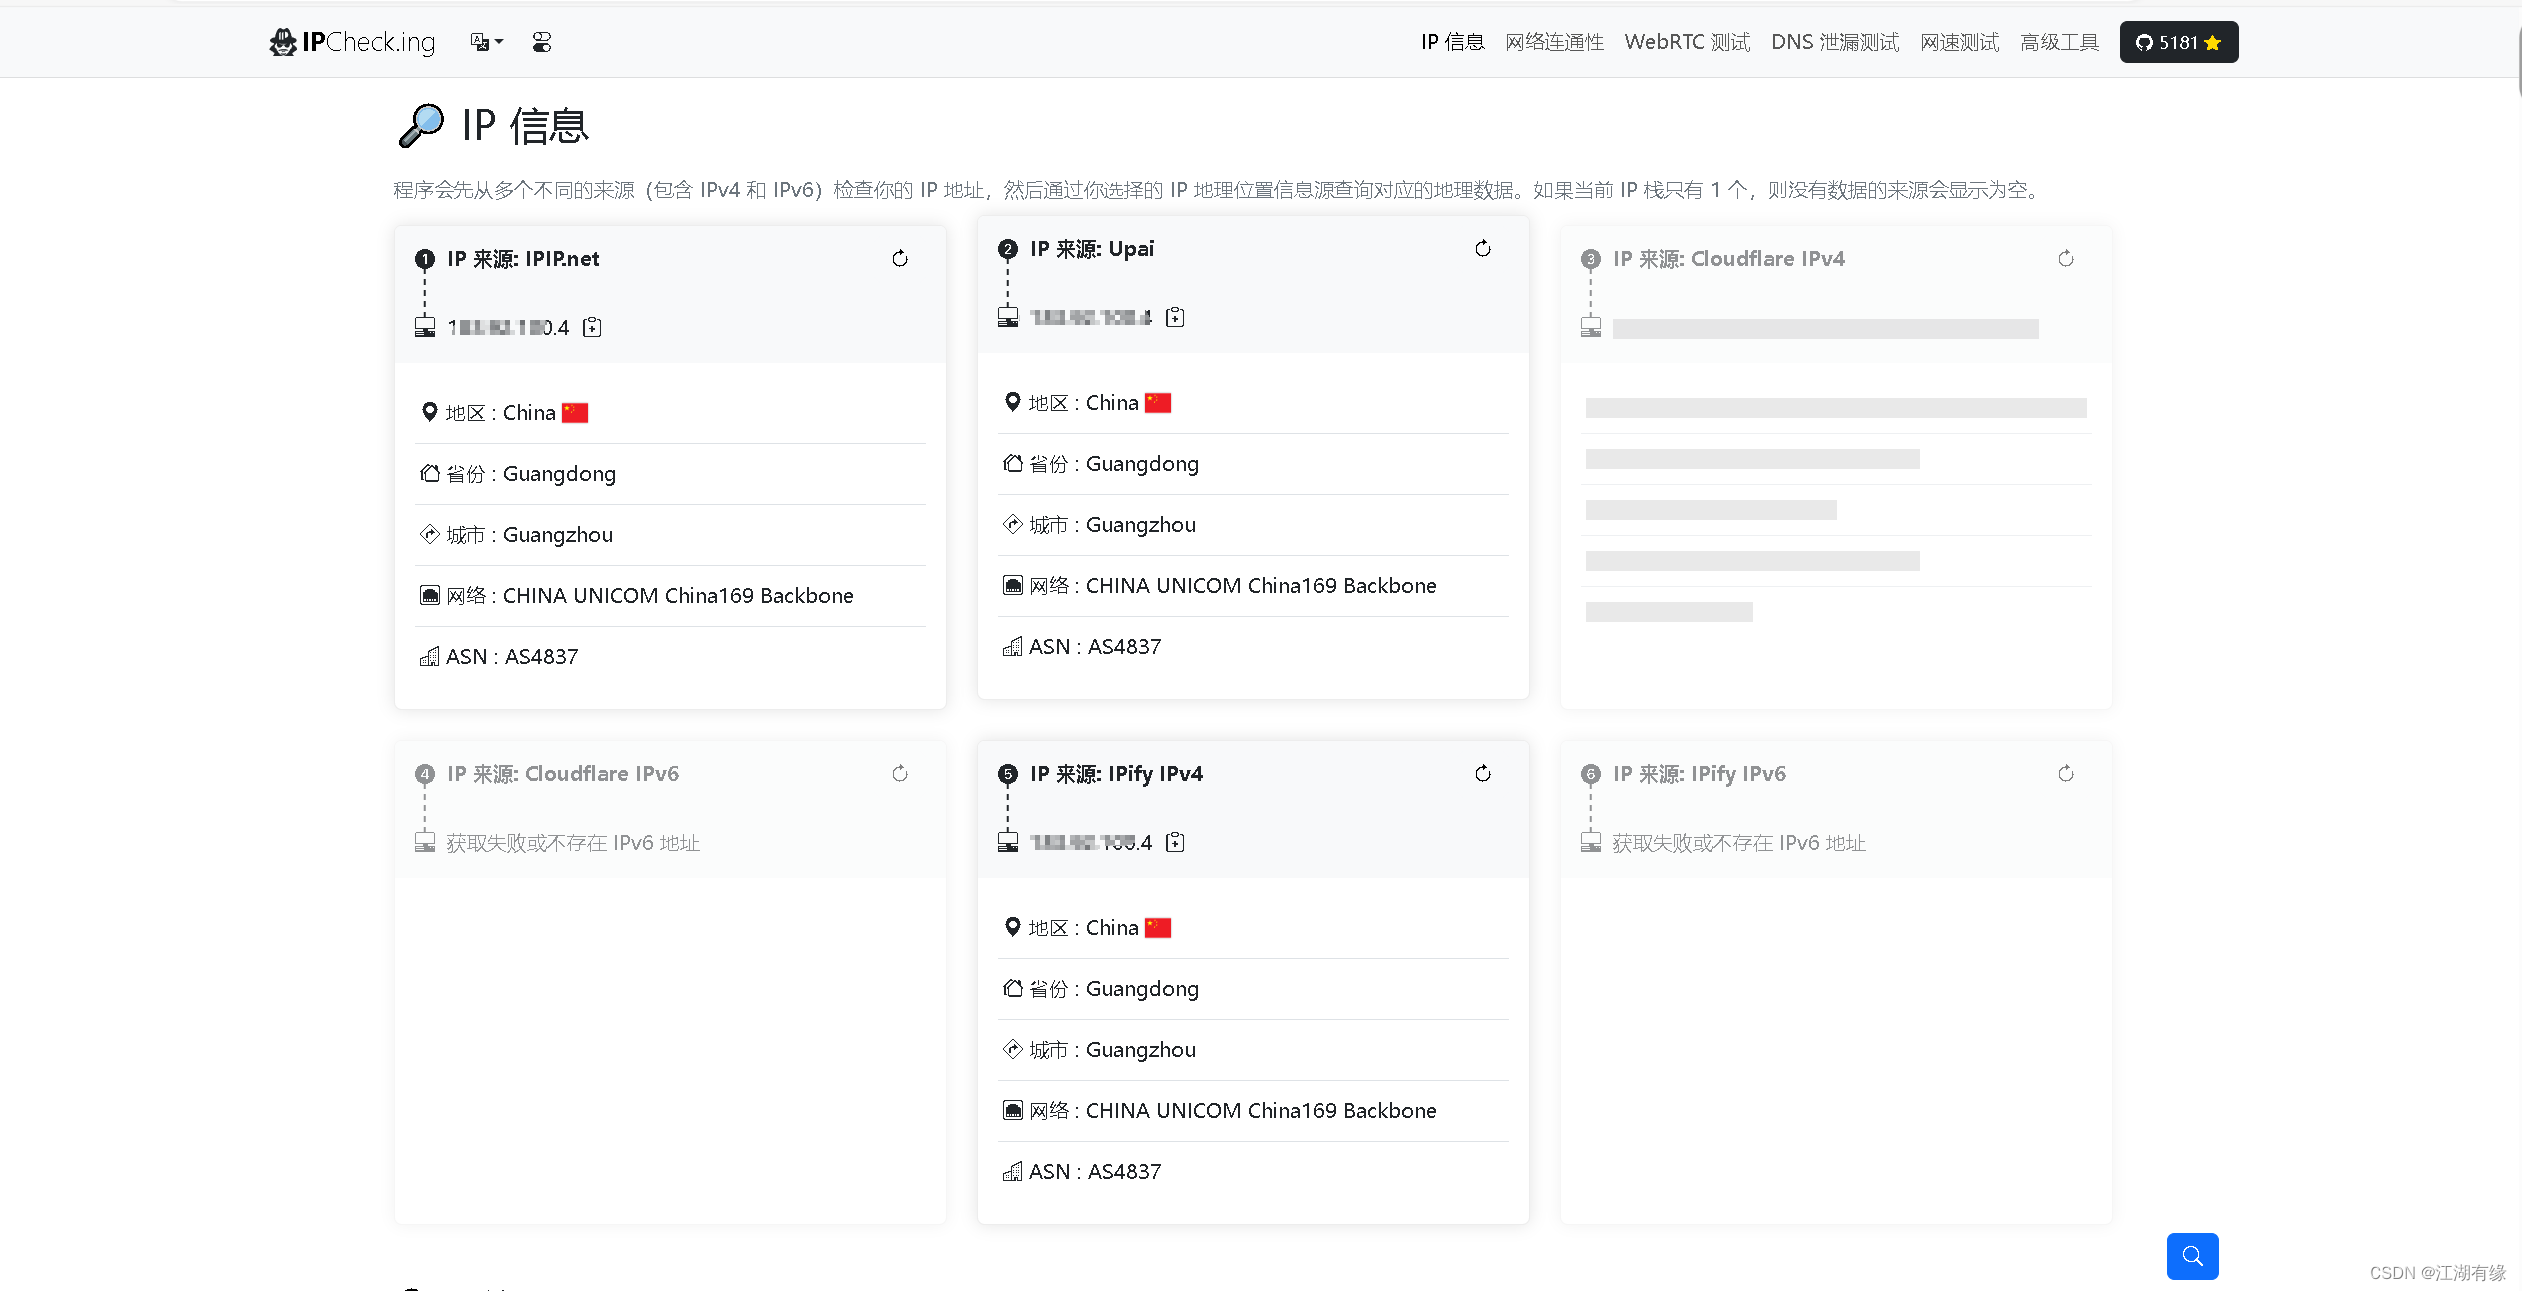Open the blue search floating button
The width and height of the screenshot is (2522, 1291).
click(2192, 1256)
